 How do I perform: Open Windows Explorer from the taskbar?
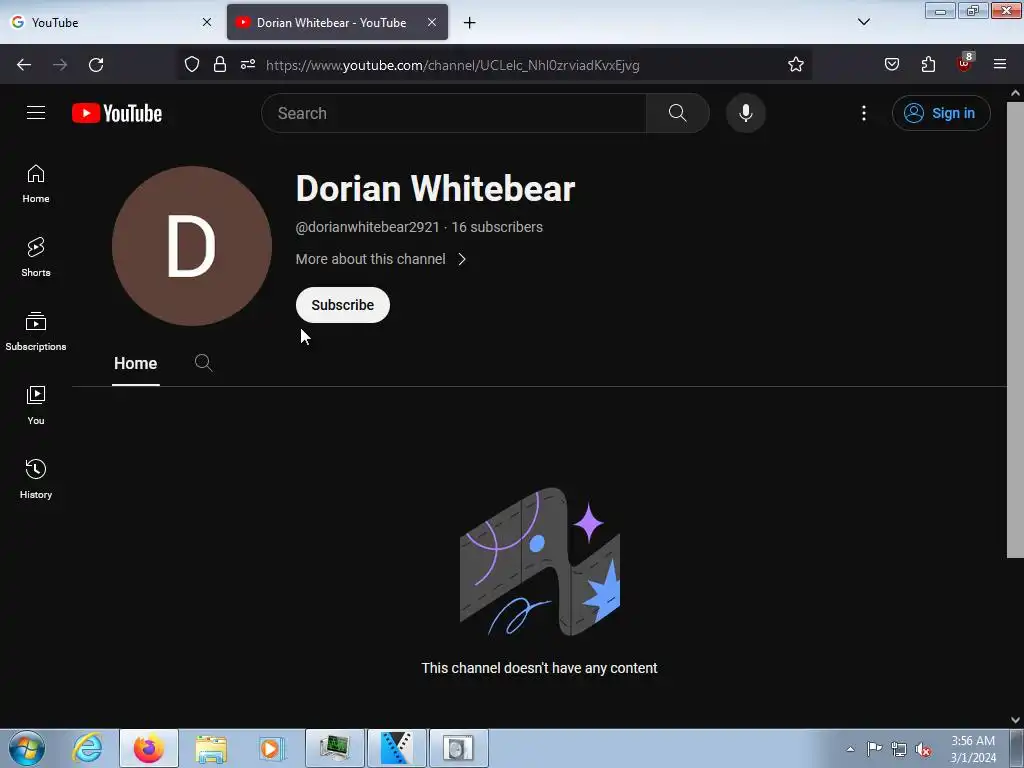tap(211, 748)
